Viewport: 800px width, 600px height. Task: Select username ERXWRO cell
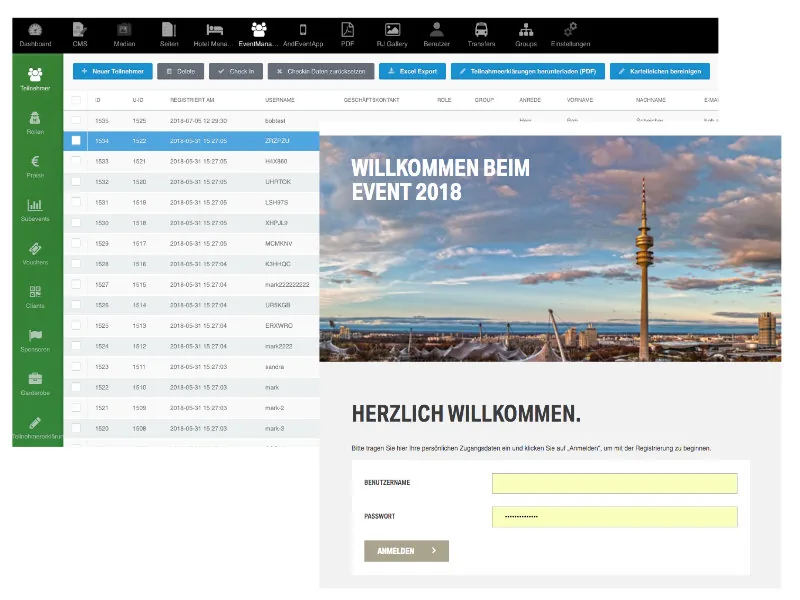tap(279, 326)
